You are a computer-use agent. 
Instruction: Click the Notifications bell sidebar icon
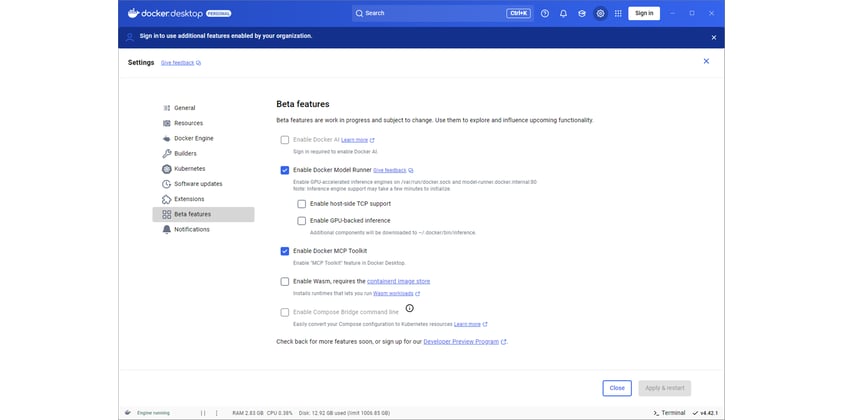(x=167, y=229)
